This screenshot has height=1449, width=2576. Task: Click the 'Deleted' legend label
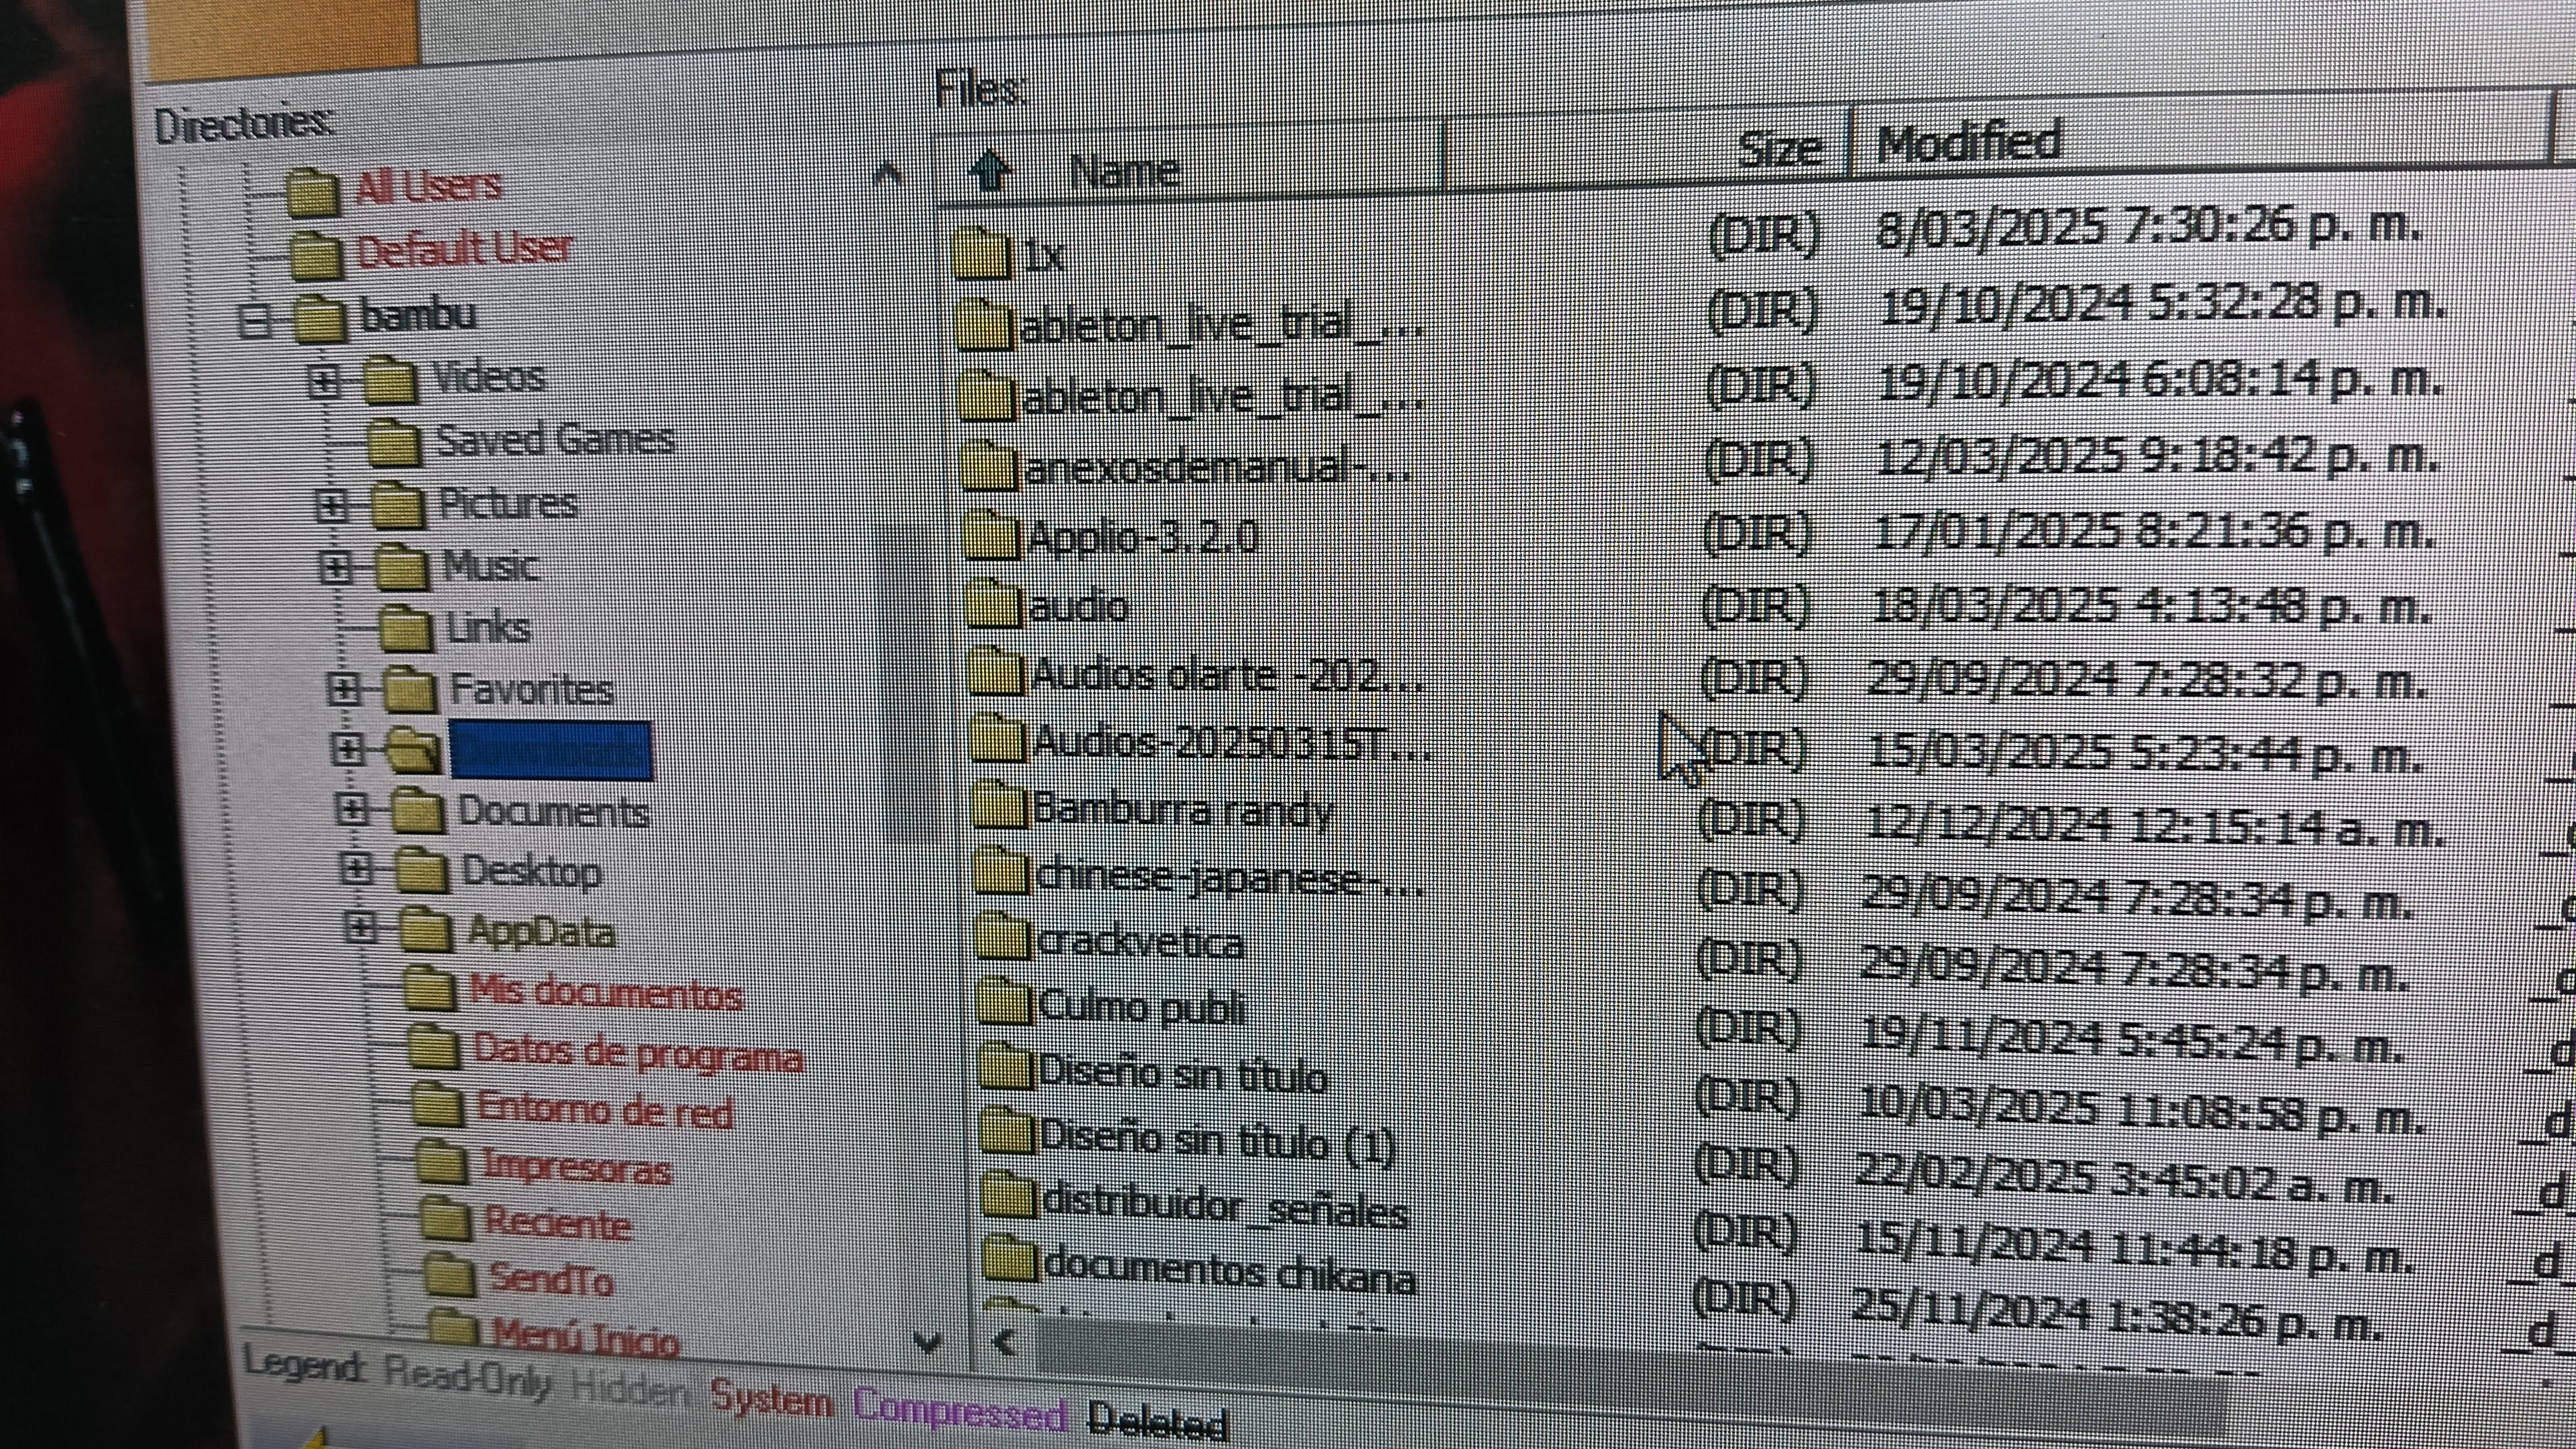[x=1157, y=1421]
